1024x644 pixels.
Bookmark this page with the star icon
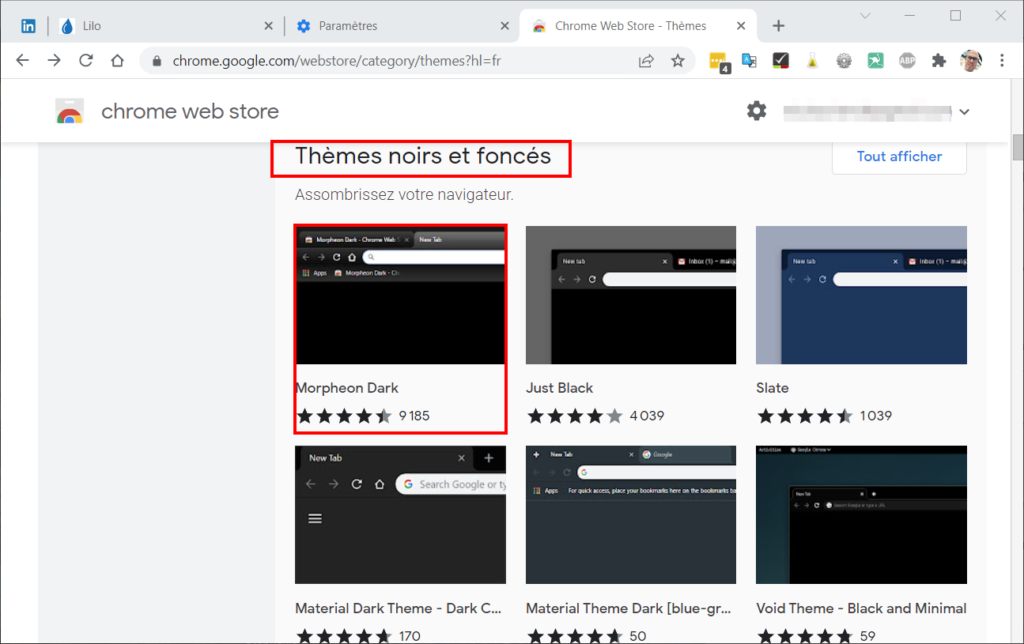678,61
